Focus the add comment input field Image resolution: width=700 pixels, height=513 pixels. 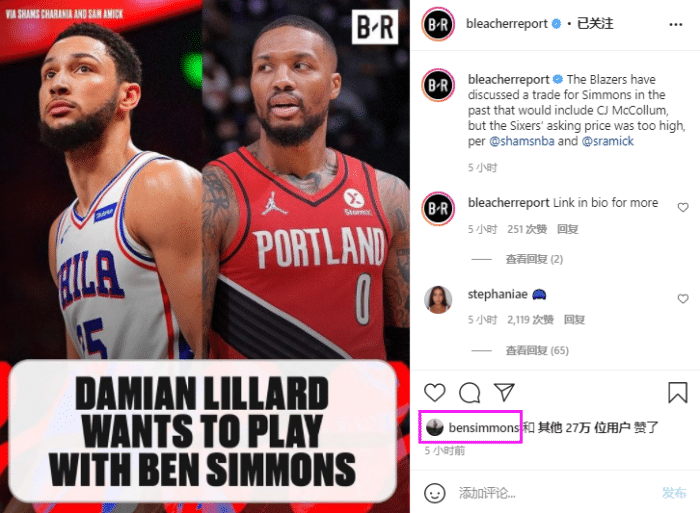(x=556, y=493)
